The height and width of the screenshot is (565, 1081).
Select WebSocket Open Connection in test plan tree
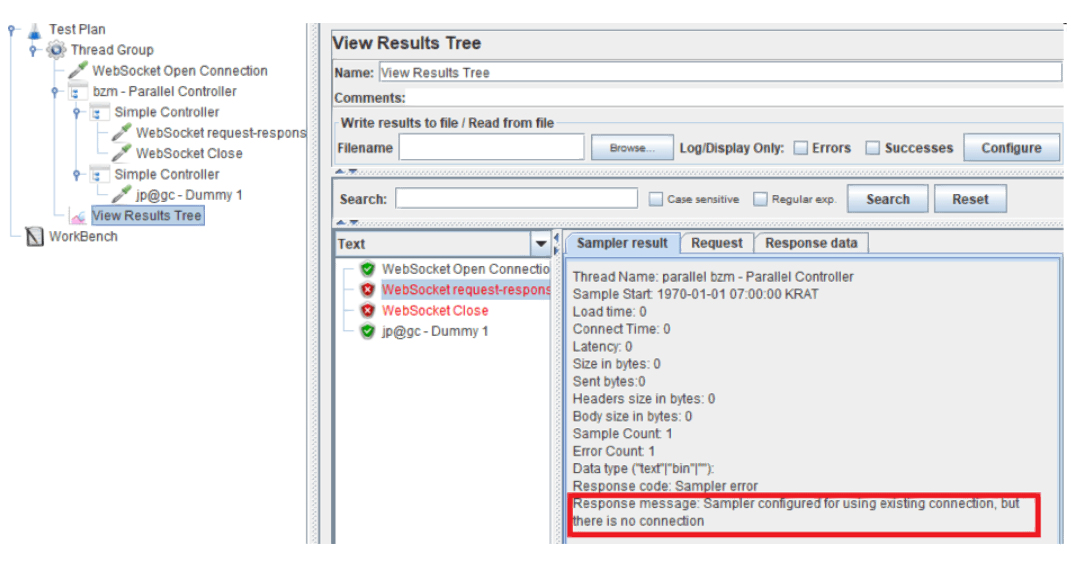pyautogui.click(x=179, y=70)
